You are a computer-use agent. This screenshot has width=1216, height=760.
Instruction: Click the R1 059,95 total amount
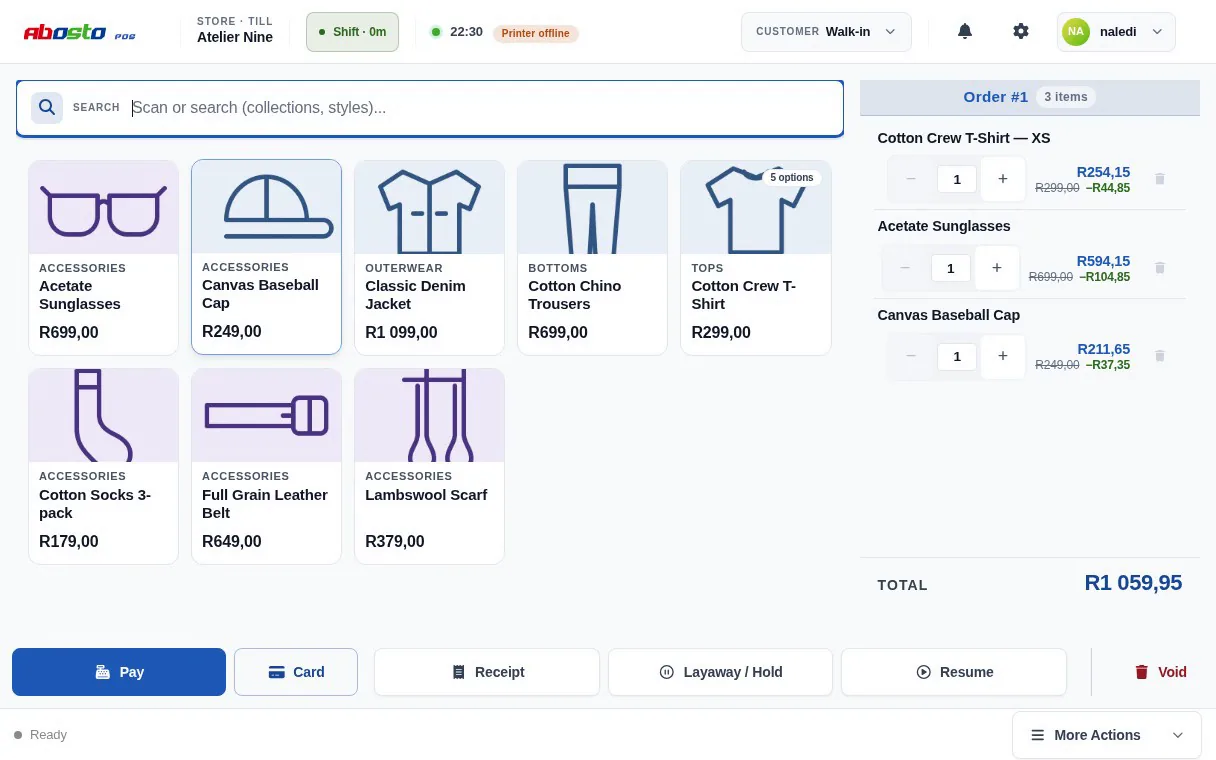click(1133, 583)
